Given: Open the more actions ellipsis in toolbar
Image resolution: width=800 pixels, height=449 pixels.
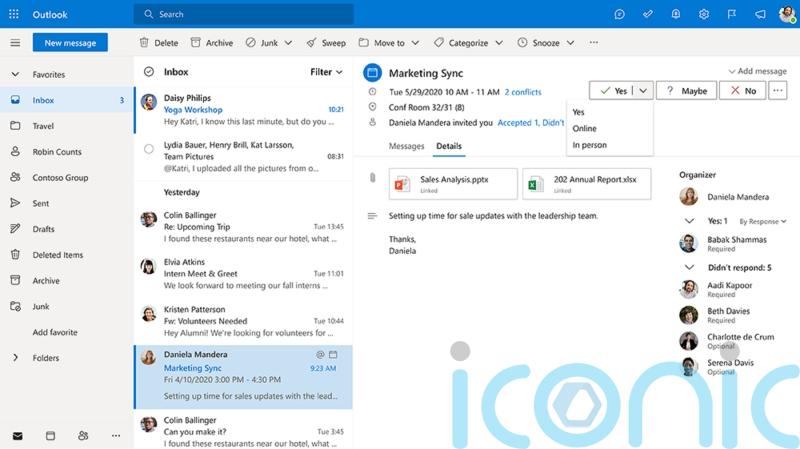Looking at the screenshot, I should 593,43.
